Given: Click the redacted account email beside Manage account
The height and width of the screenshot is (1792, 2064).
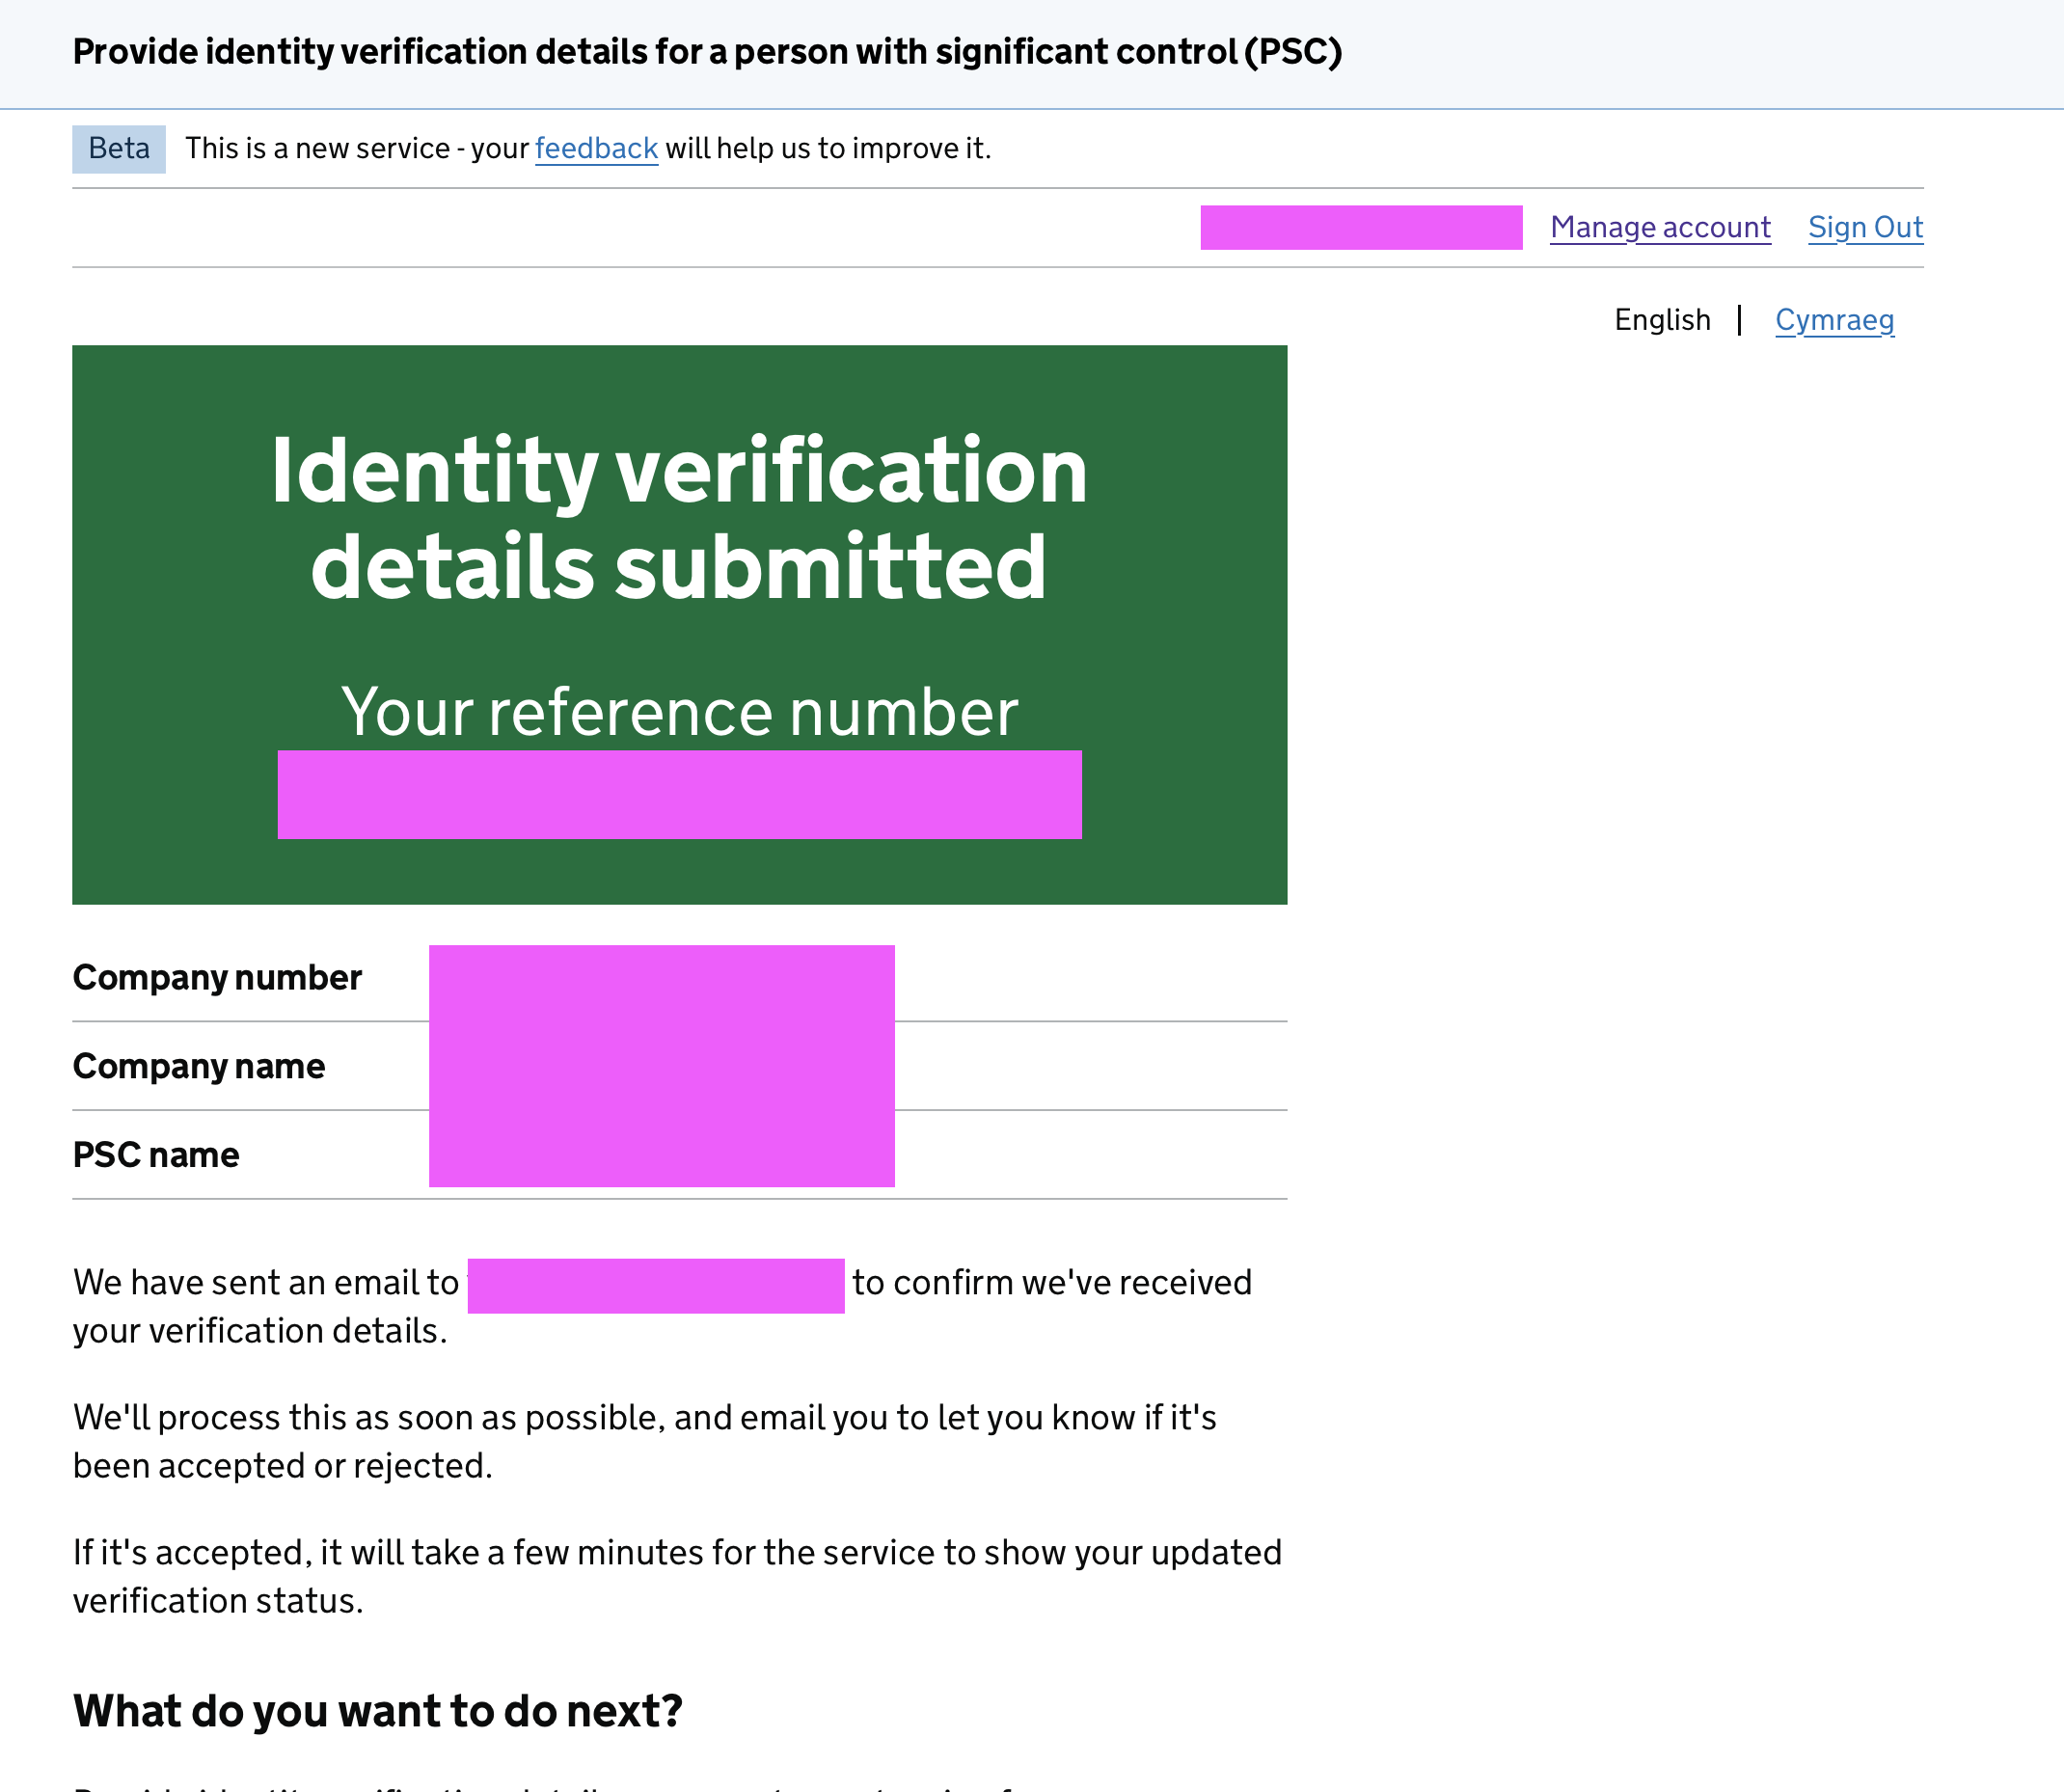Looking at the screenshot, I should pos(1361,227).
